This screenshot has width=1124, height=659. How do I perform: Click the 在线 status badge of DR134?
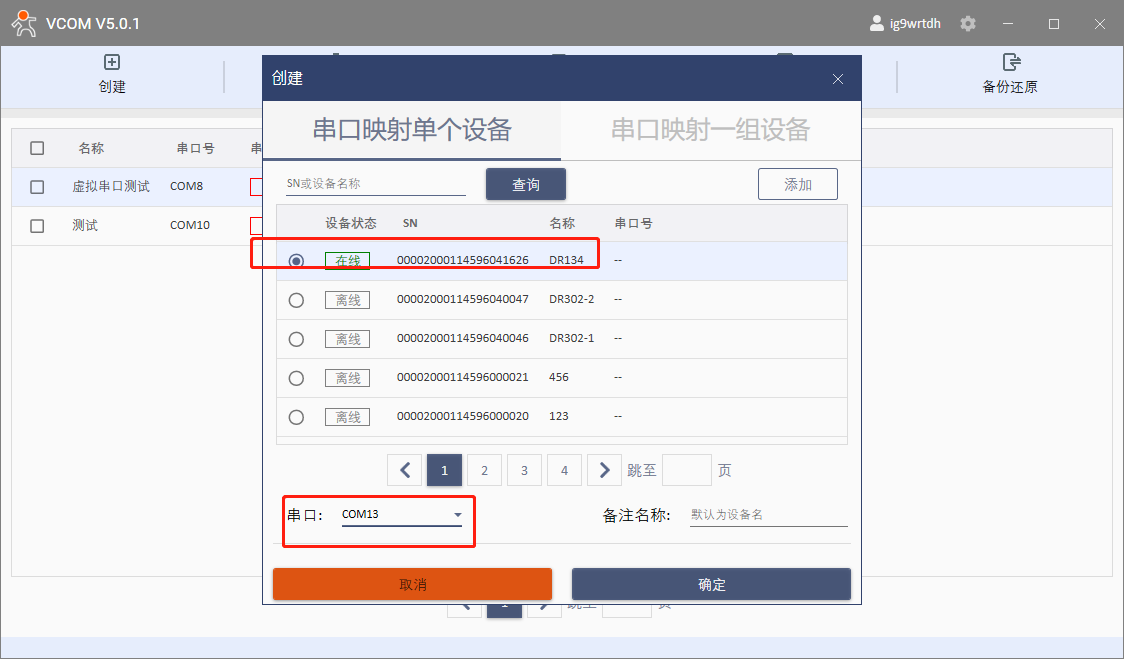(348, 260)
